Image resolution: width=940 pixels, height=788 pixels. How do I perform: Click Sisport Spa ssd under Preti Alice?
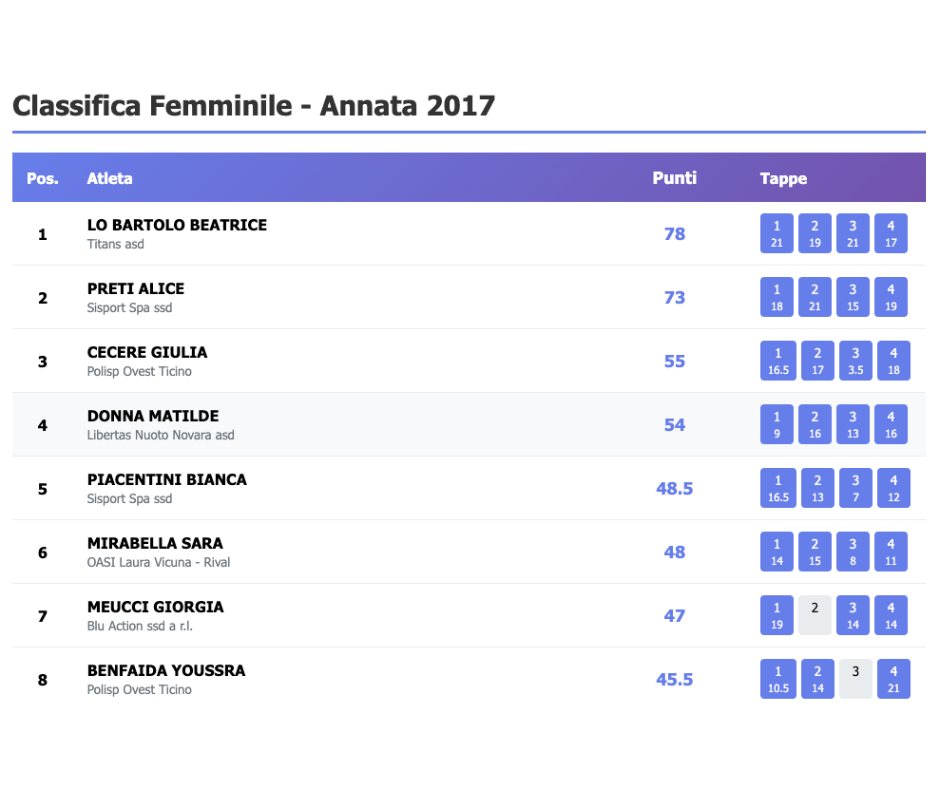pyautogui.click(x=129, y=308)
